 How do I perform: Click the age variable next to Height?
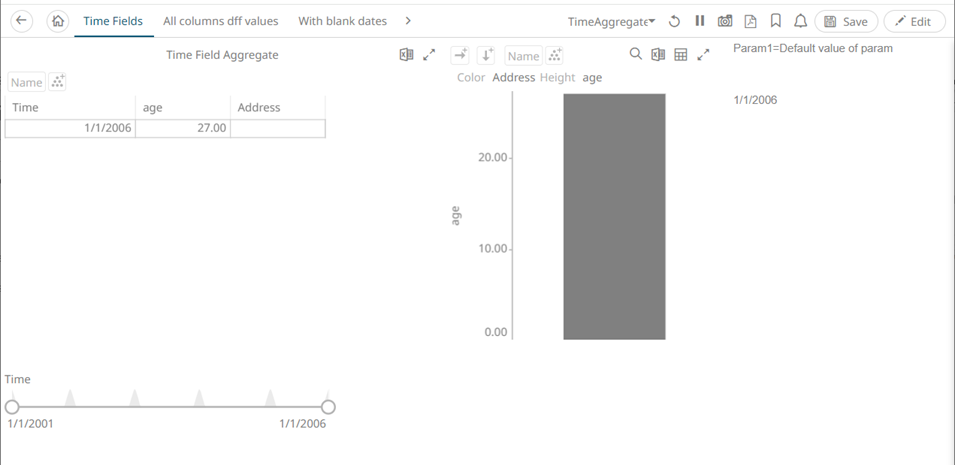coord(592,77)
